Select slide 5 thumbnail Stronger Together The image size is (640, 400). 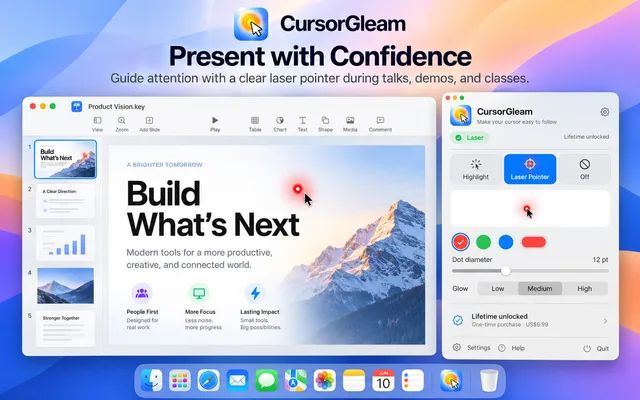coord(65,329)
